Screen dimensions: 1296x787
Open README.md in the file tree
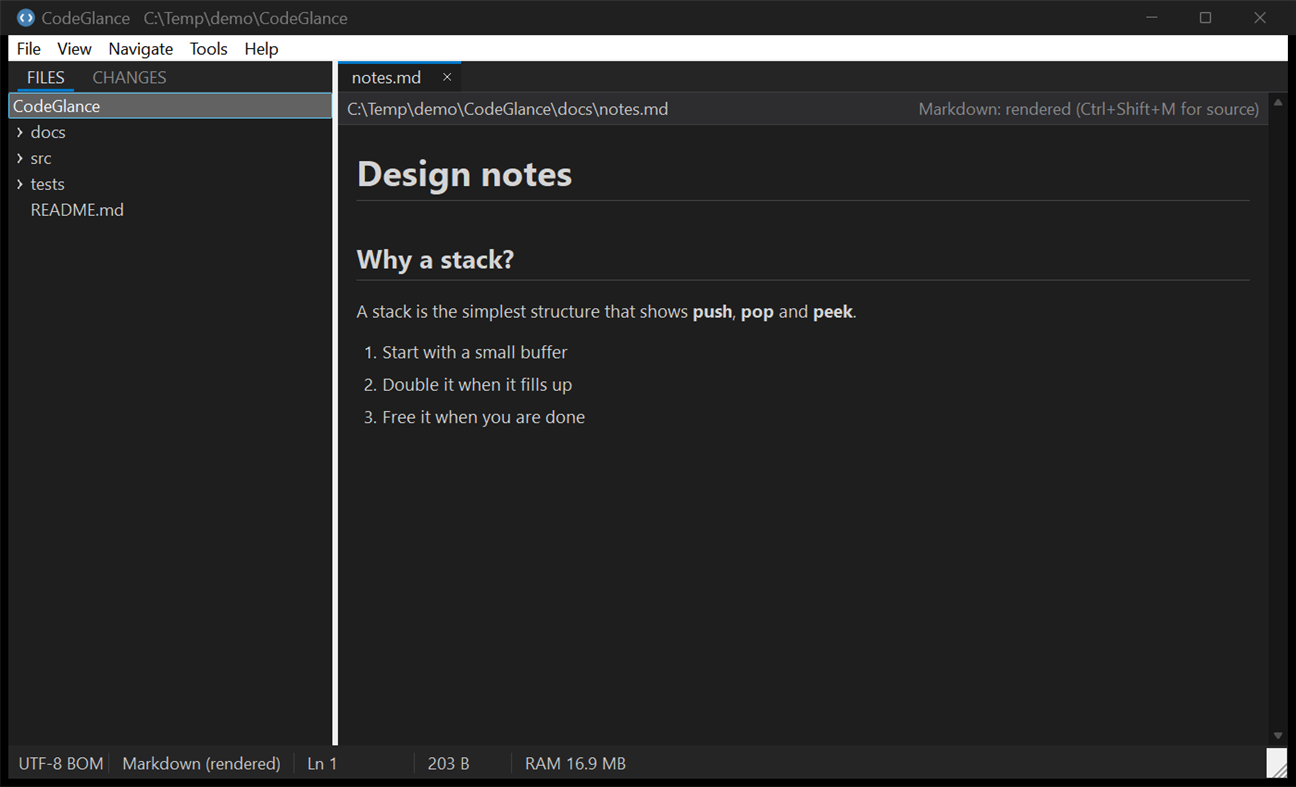(77, 210)
